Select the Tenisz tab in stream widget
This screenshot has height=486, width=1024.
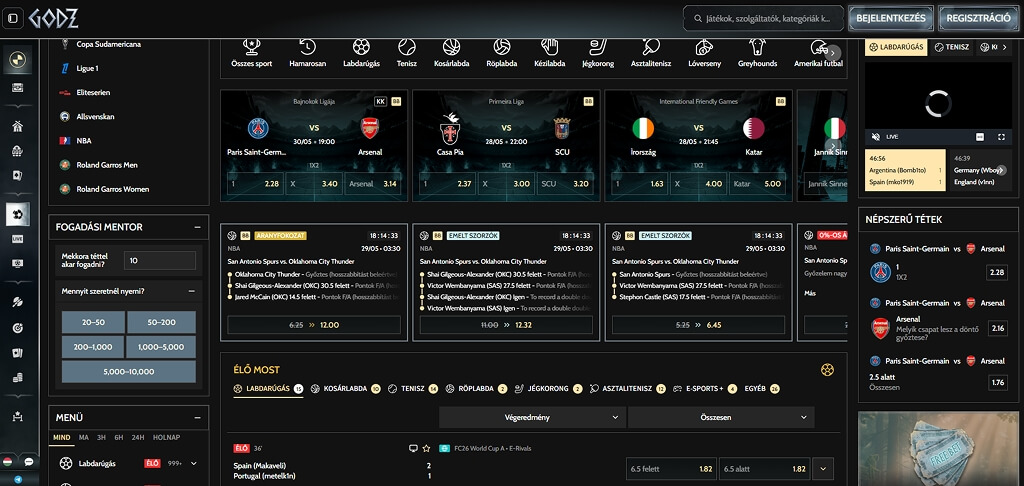(x=952, y=47)
